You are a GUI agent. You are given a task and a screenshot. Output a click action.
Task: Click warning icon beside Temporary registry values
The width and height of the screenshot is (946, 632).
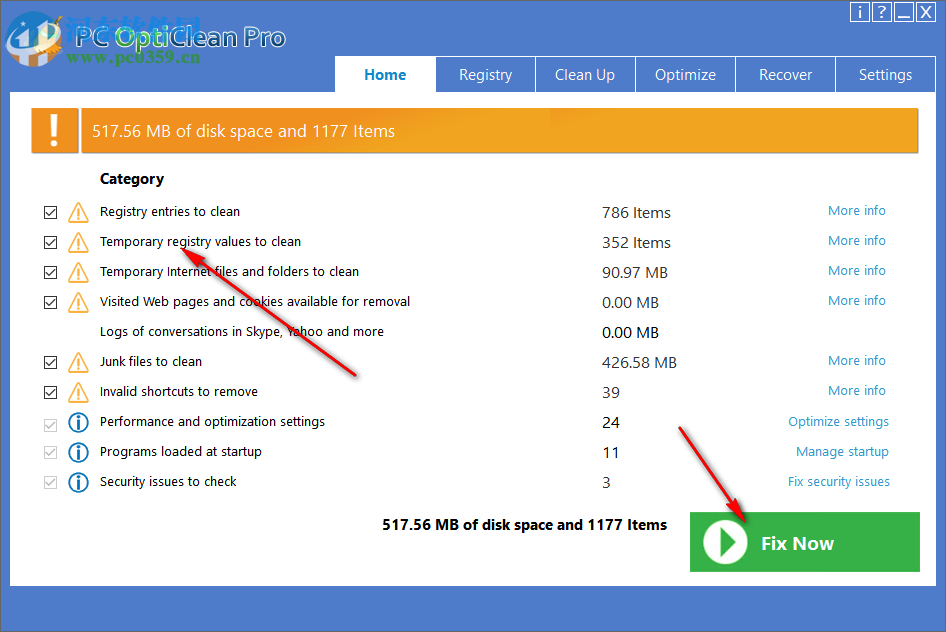coord(78,242)
